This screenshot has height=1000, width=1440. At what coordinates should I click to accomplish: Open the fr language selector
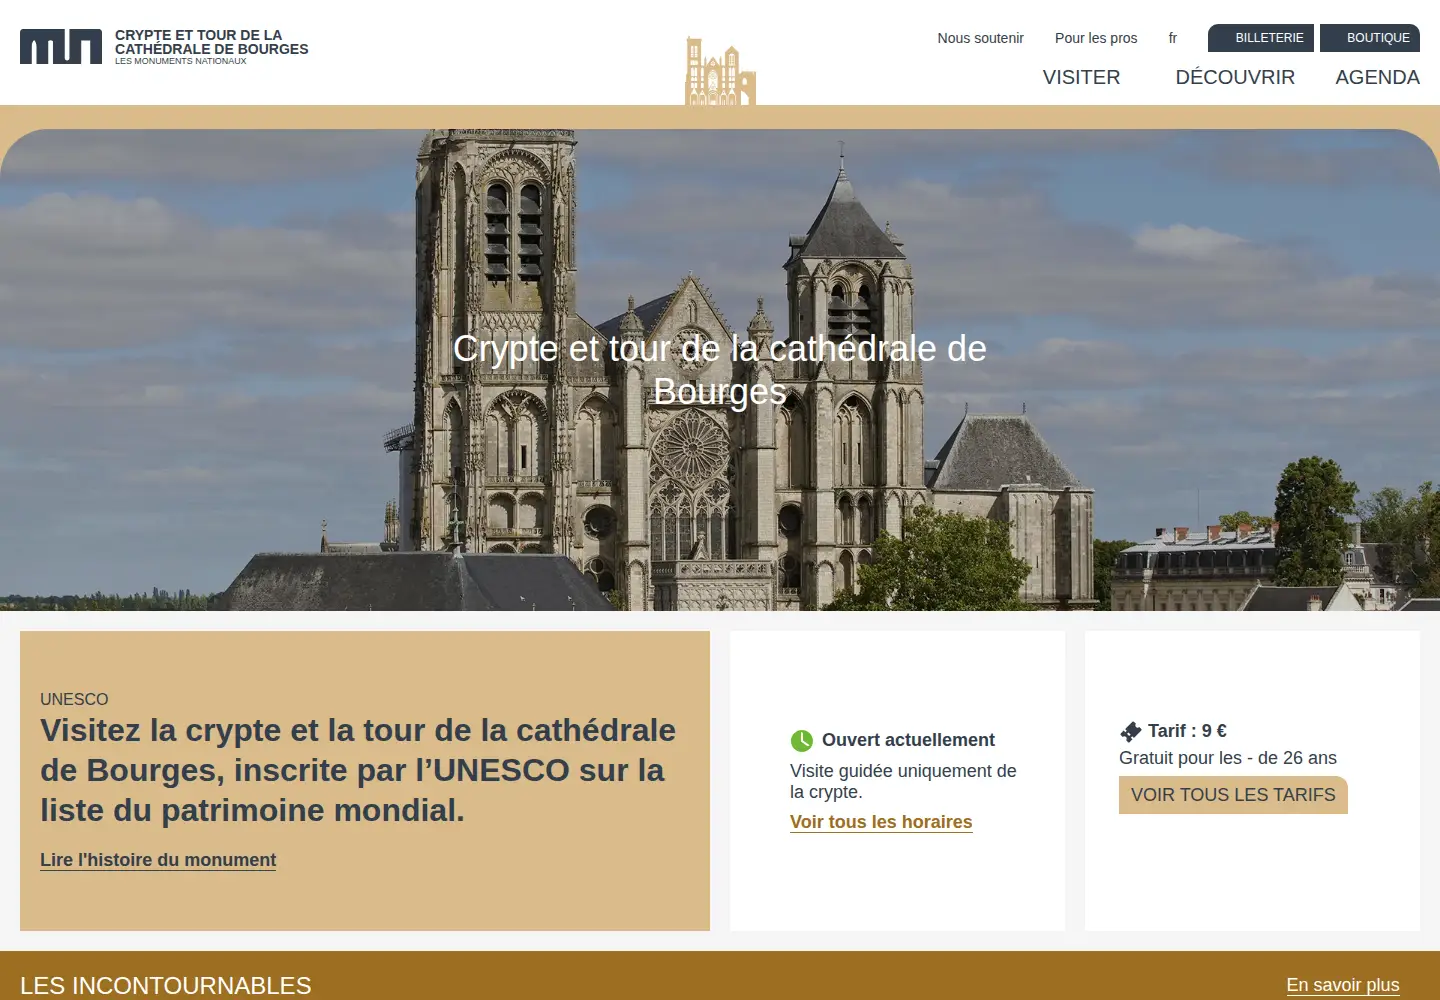point(1173,38)
